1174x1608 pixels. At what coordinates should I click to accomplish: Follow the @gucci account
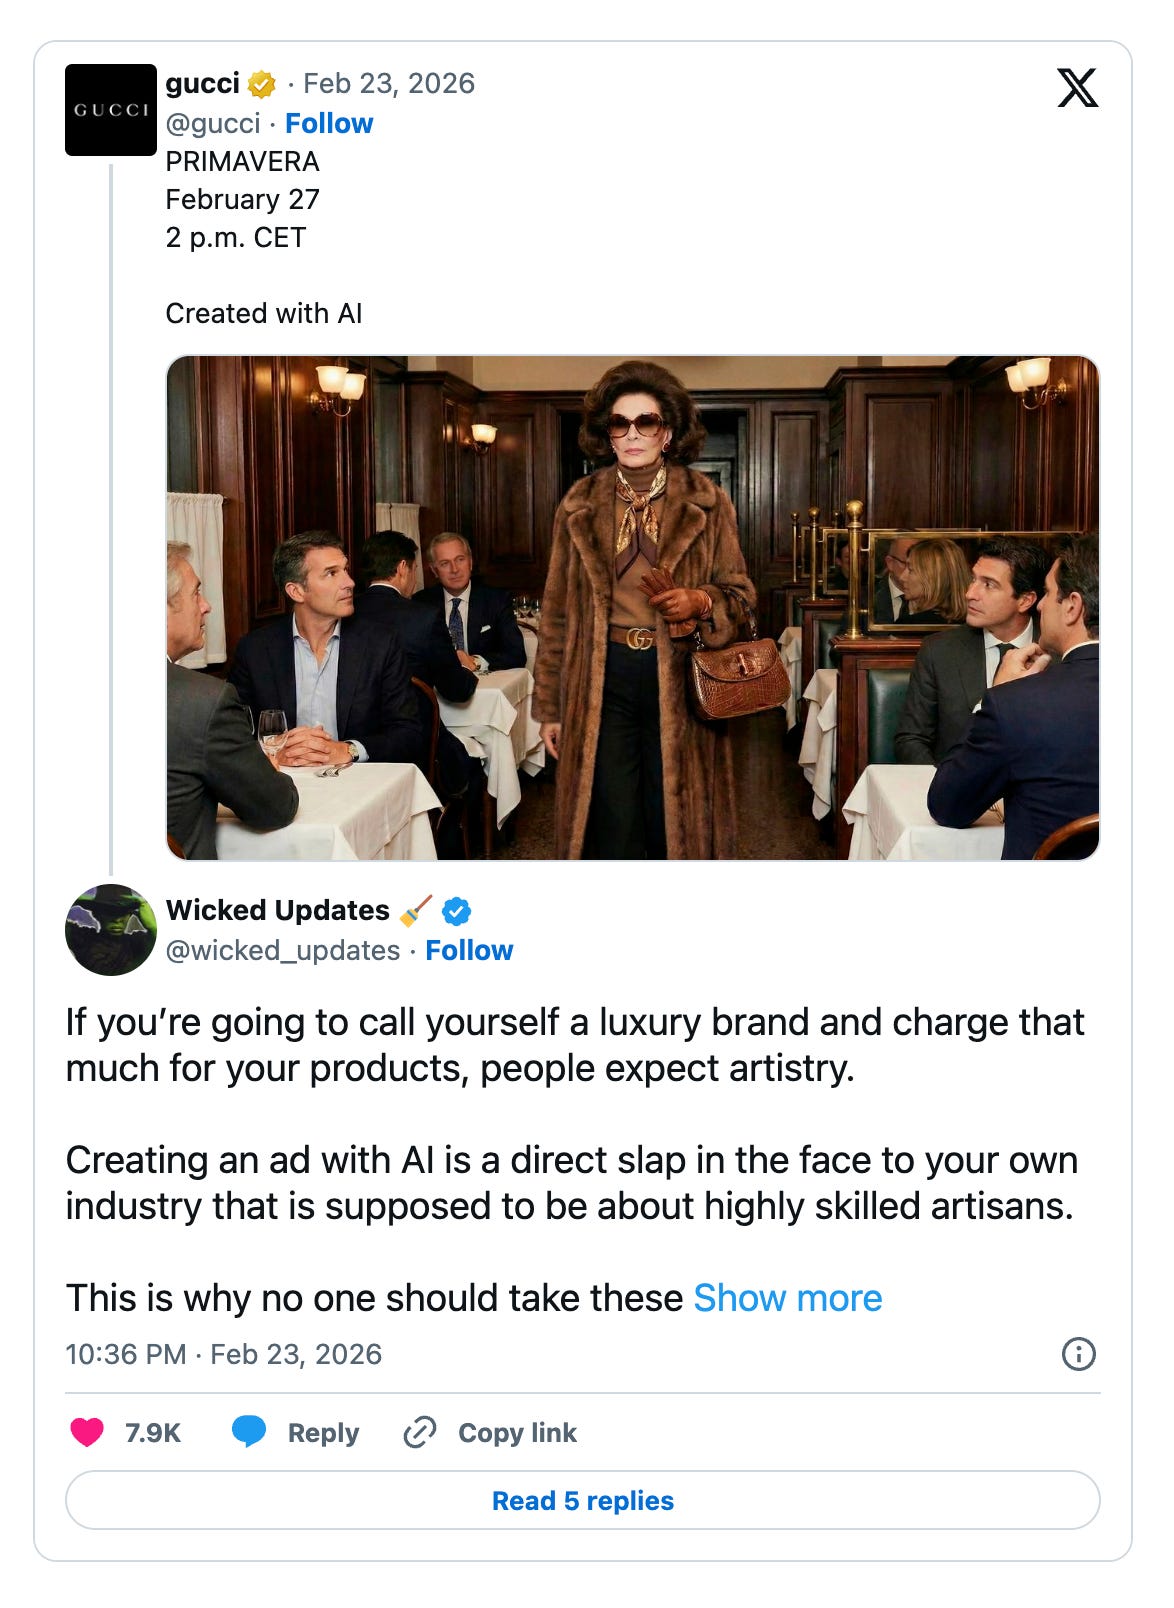tap(329, 123)
